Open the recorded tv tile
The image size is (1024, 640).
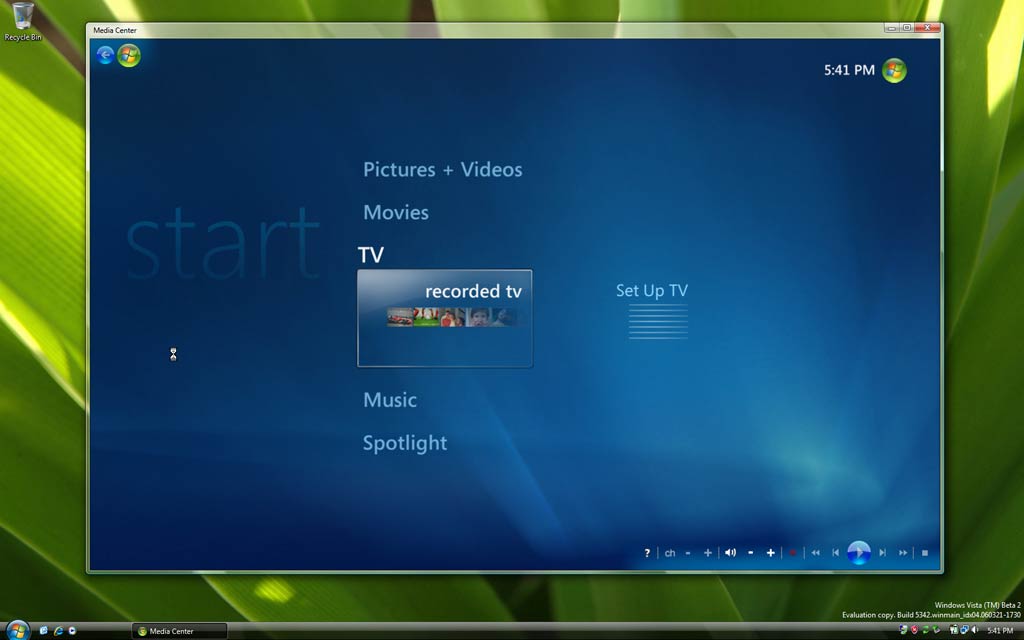[x=445, y=318]
